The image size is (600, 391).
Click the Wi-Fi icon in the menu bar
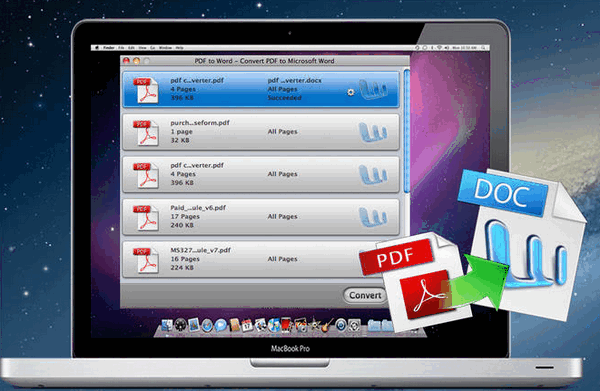439,48
